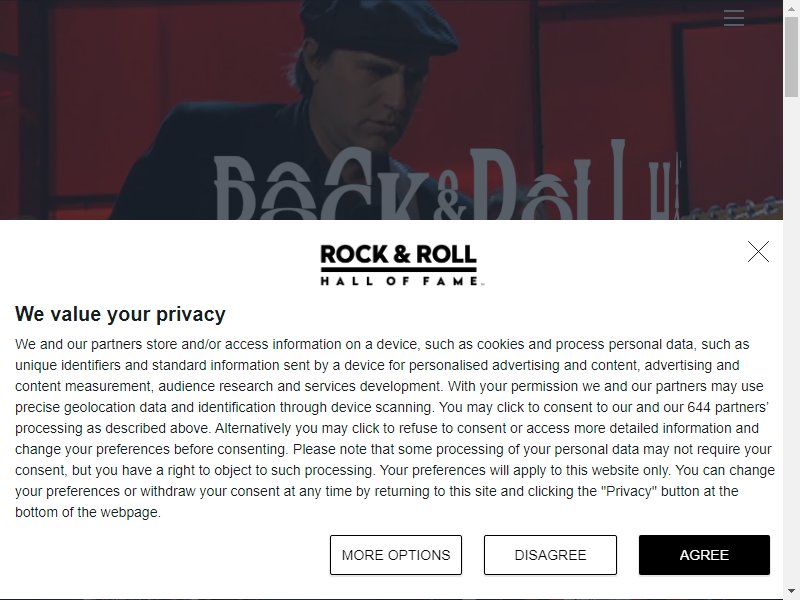Click the scrollbar down arrow
Screen dimensions: 800x600
[x=791, y=592]
